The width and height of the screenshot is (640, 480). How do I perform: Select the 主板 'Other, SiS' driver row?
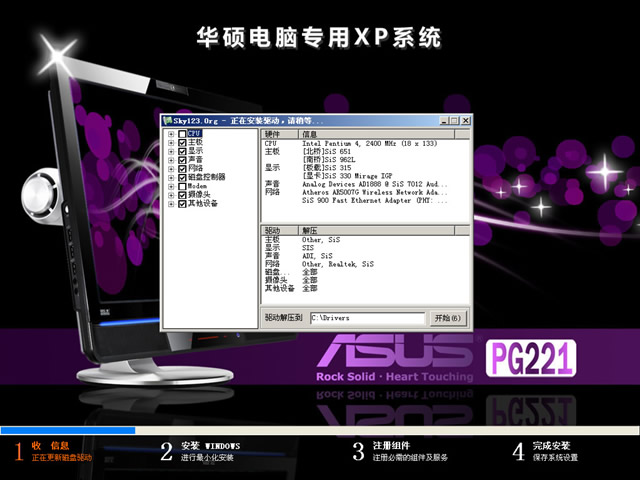[365, 240]
